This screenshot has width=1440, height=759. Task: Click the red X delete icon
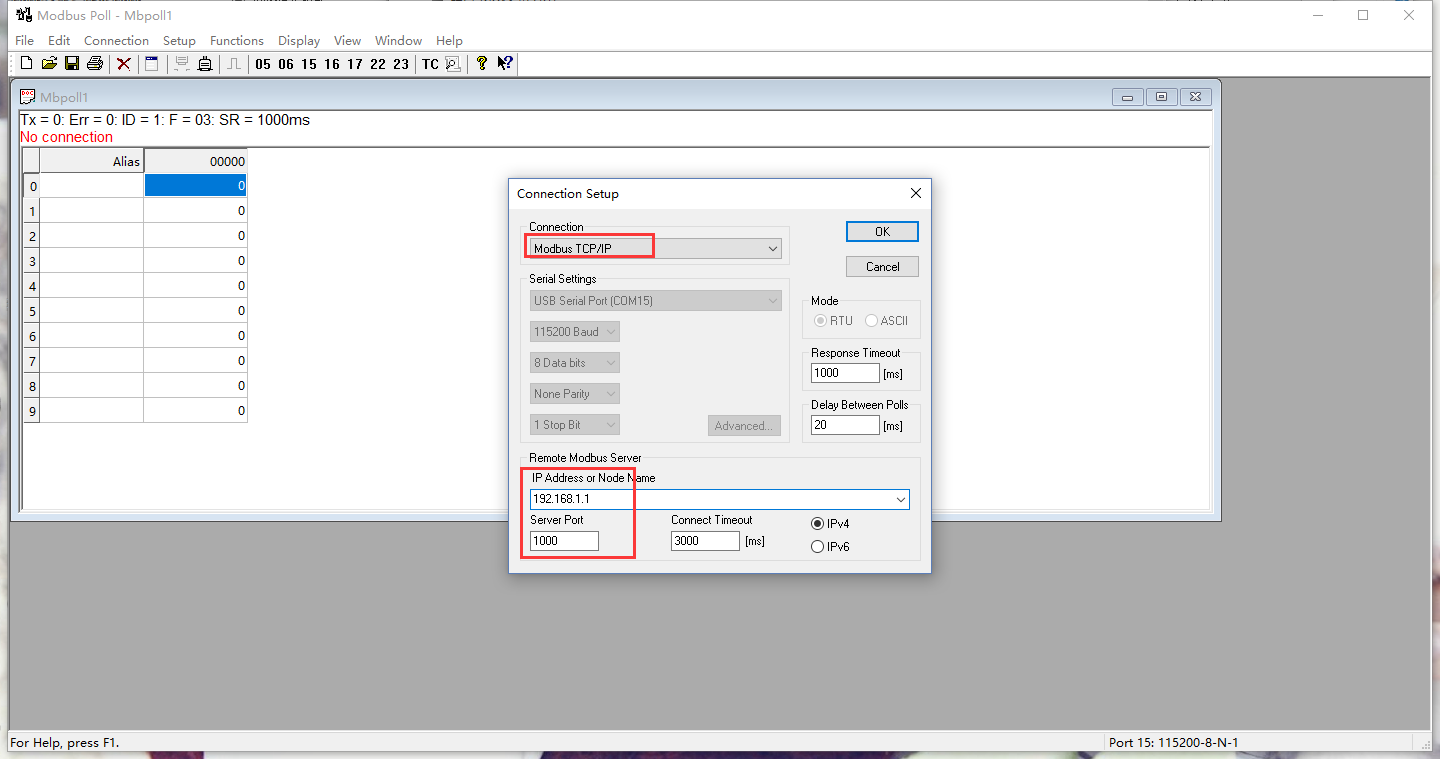124,64
